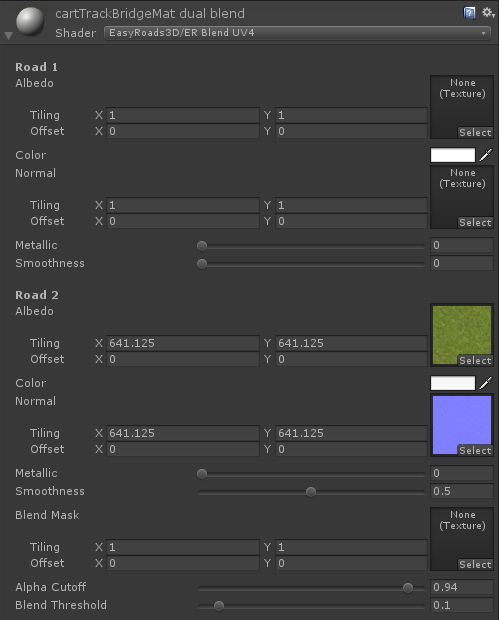Click the Alpha Cutoff value field 0.94
This screenshot has height=620, width=499.
click(x=462, y=587)
